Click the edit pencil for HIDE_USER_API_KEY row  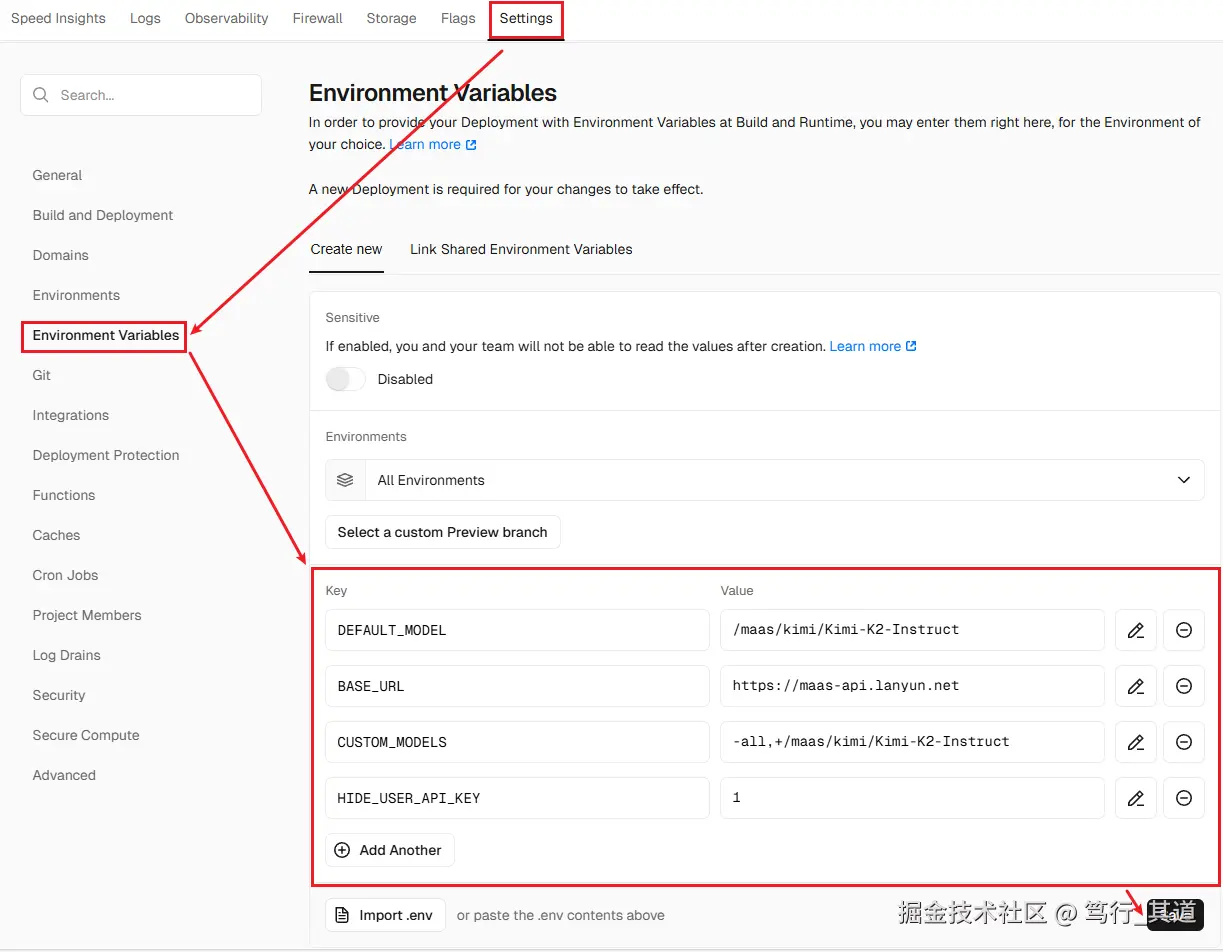coord(1135,798)
